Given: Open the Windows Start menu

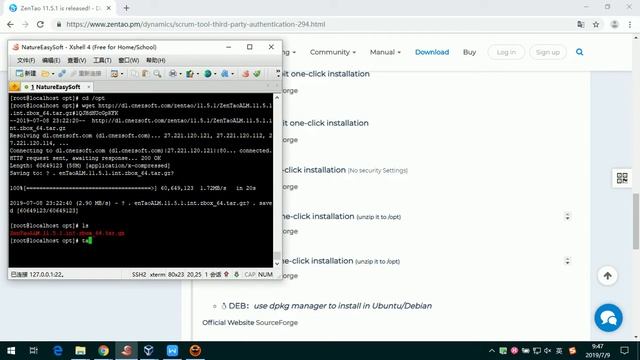Looking at the screenshot, I should click(x=11, y=351).
